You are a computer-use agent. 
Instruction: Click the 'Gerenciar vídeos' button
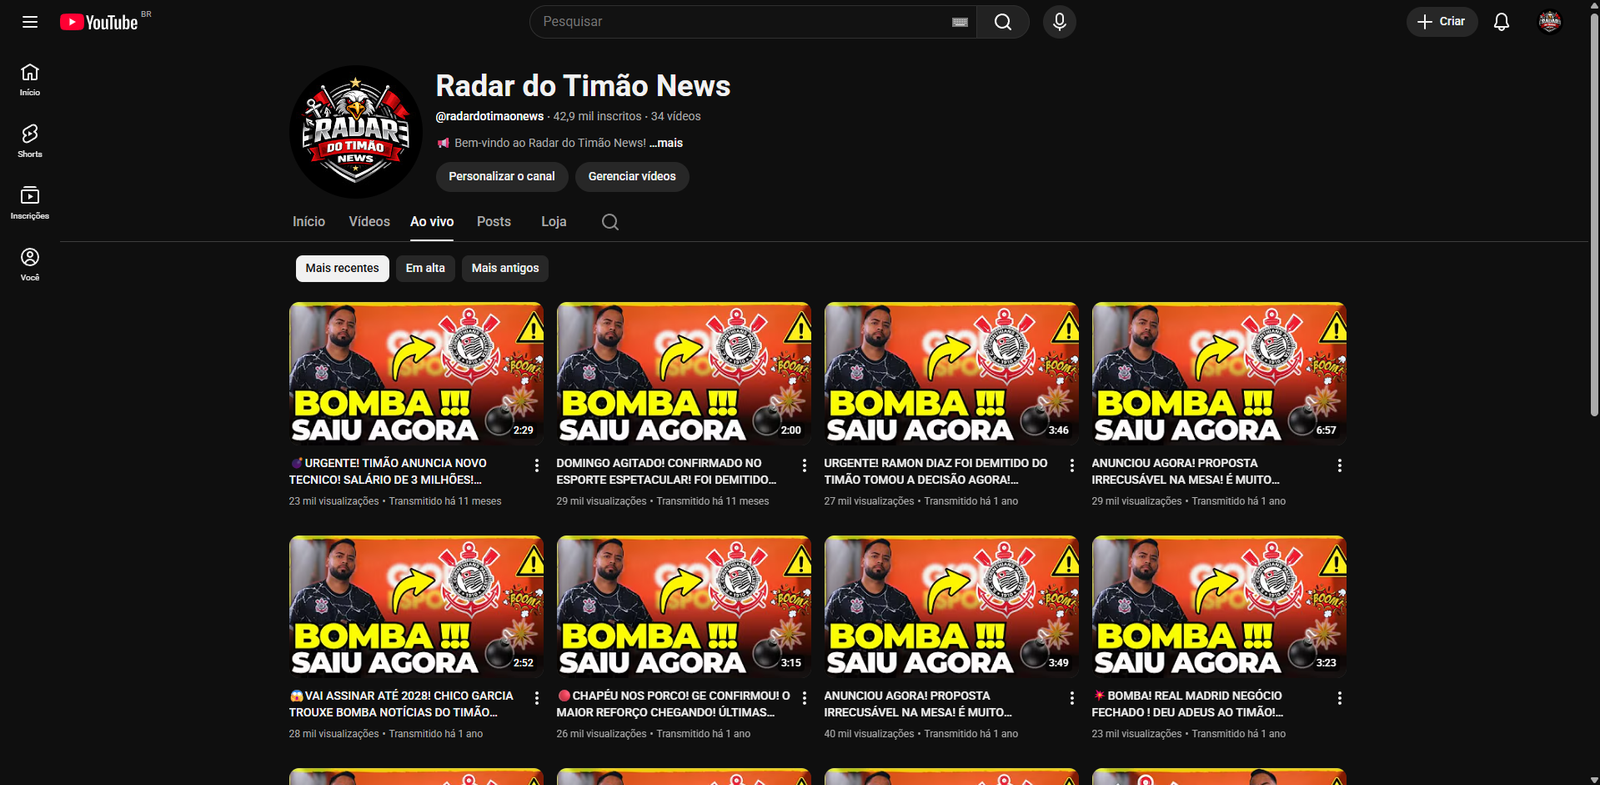point(632,177)
